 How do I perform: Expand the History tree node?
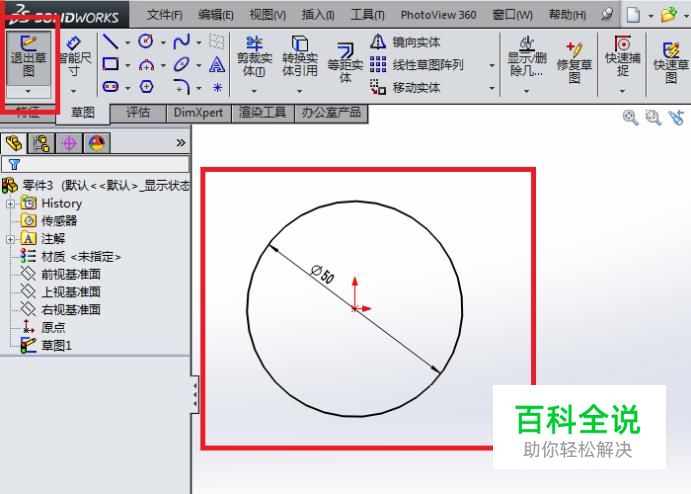10,204
